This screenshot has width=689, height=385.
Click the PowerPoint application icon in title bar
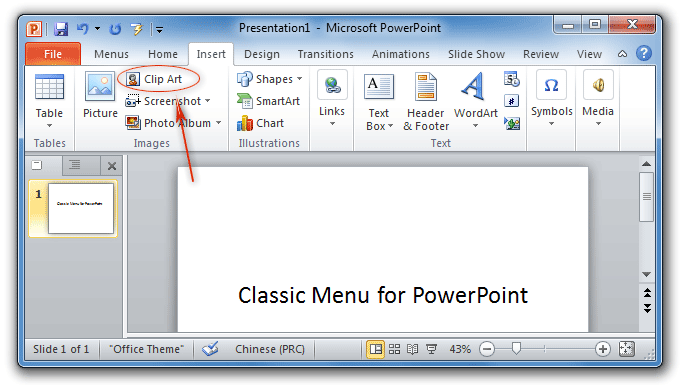34,29
